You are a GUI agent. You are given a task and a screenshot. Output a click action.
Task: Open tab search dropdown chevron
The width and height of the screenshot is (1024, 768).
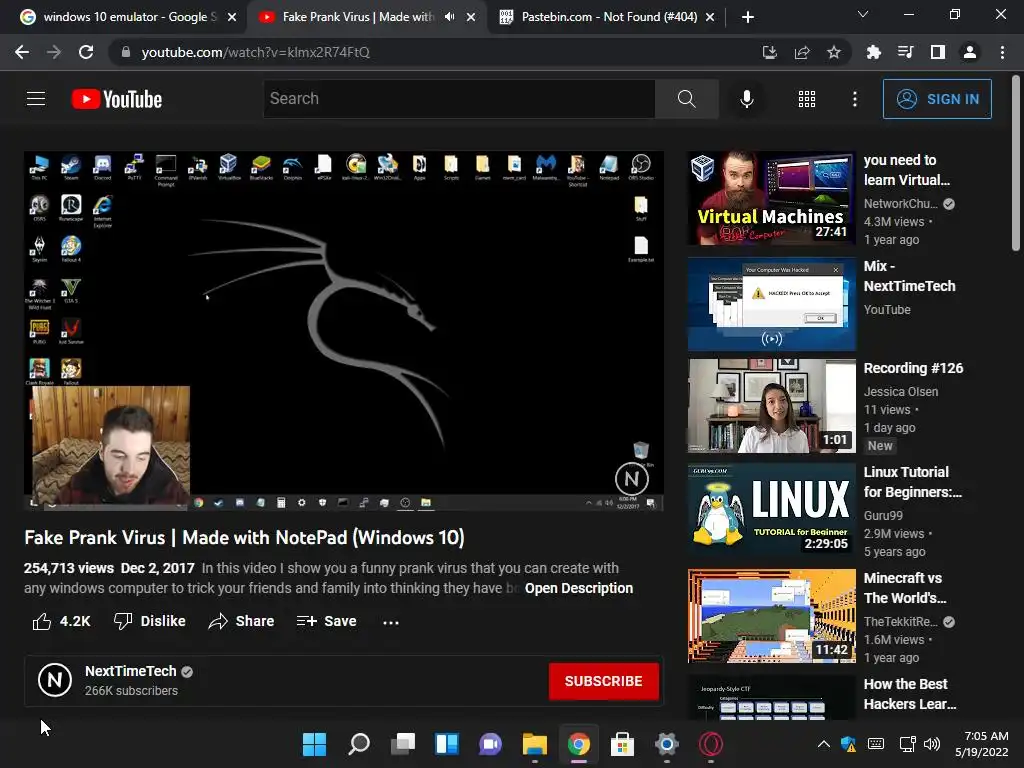tap(863, 14)
